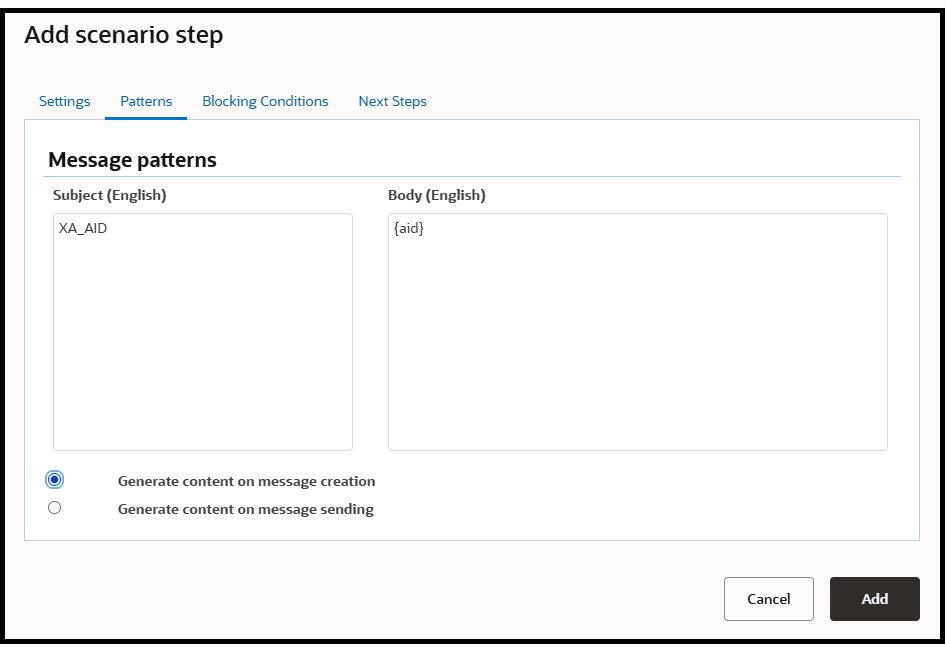Click the XA_AID text in Subject
This screenshot has height=647, width=945.
(83, 228)
